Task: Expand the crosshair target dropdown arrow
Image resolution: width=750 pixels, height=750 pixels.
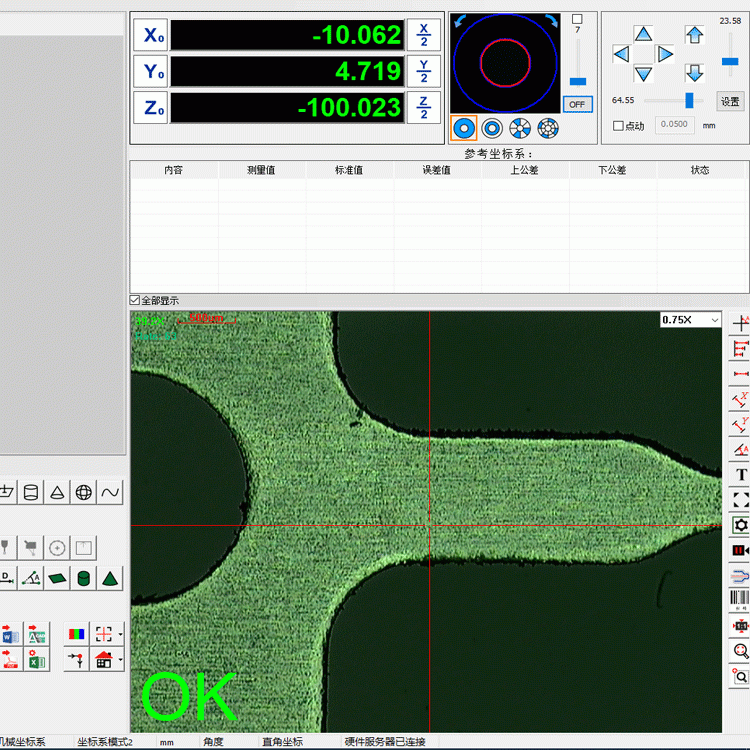Action: coord(120,634)
